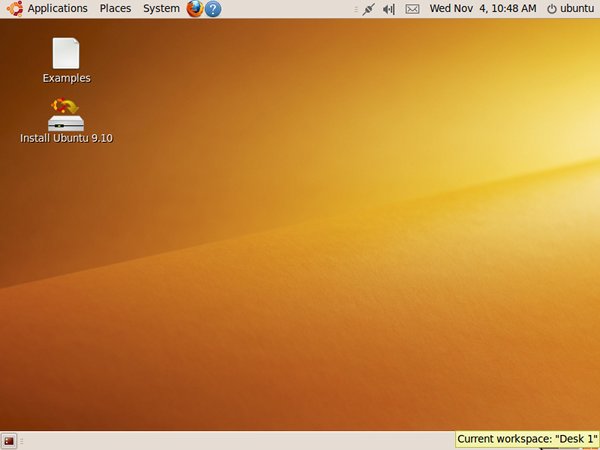Click the network connection status icon
This screenshot has width=600, height=450.
click(368, 9)
